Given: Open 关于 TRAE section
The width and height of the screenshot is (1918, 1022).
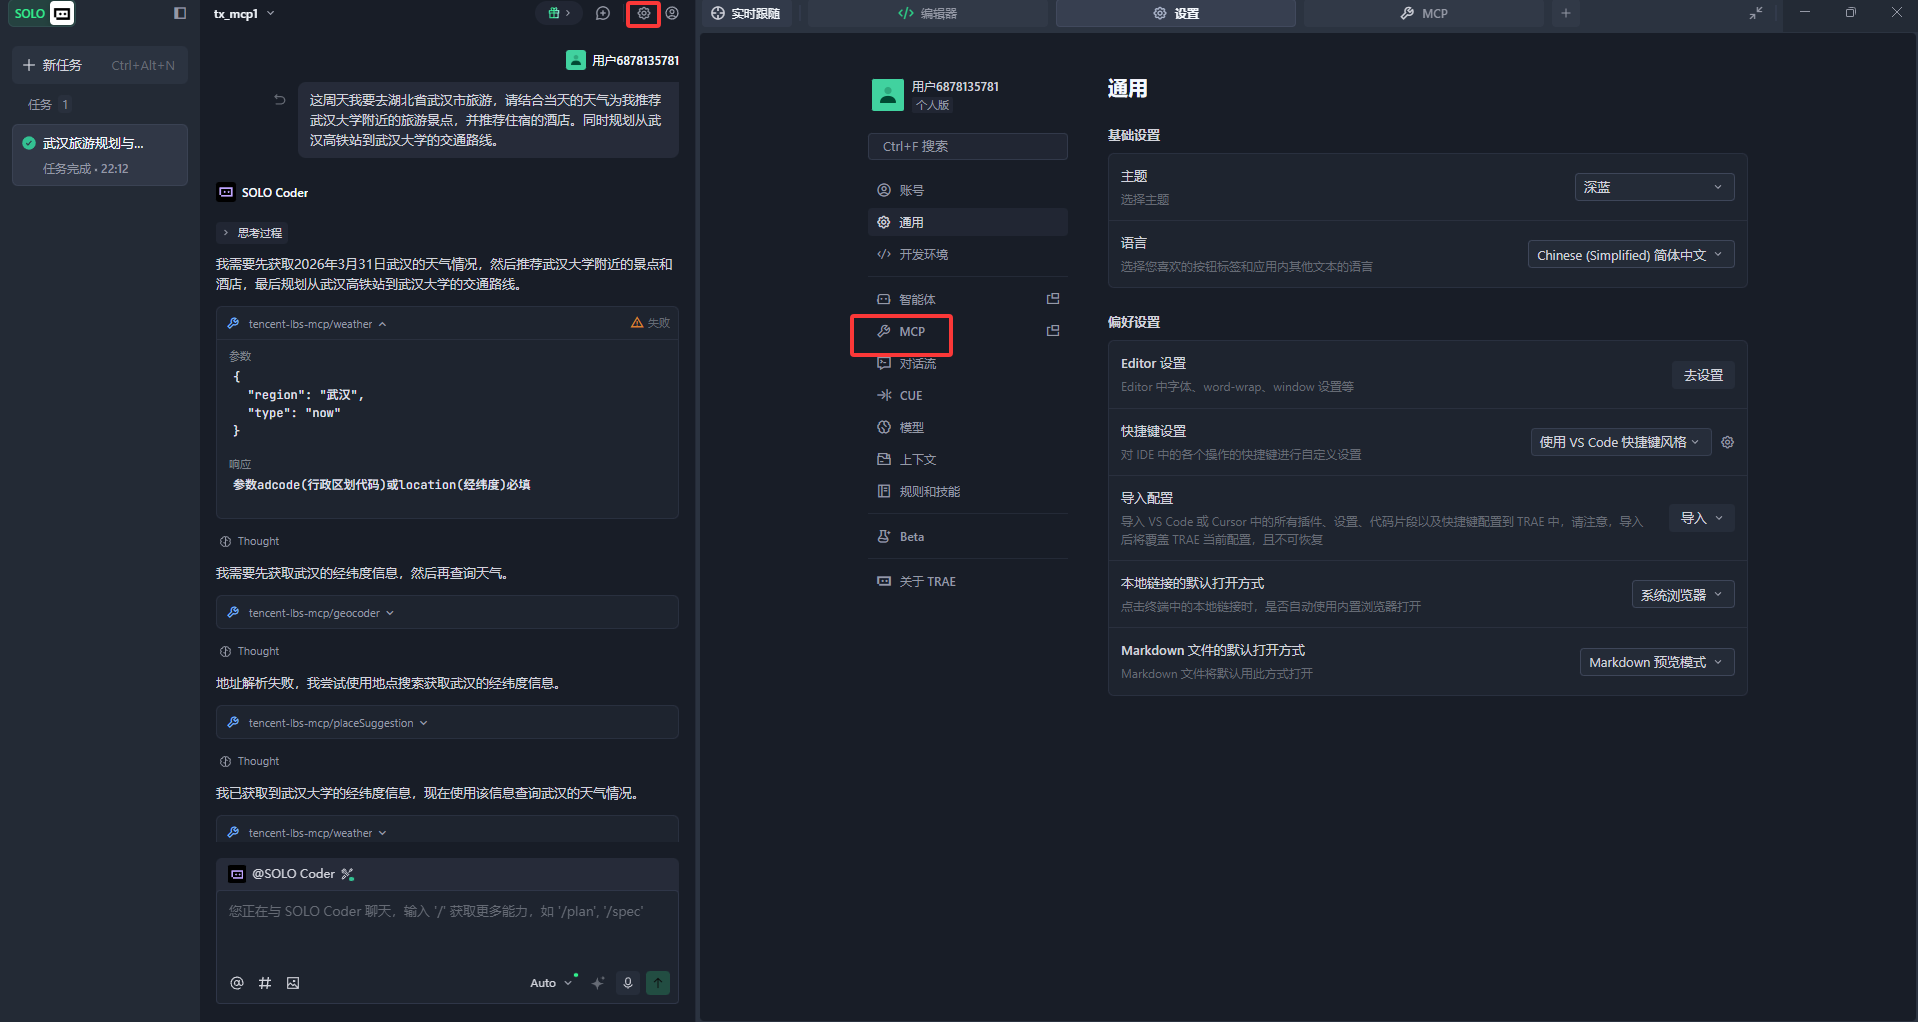Looking at the screenshot, I should (967, 581).
